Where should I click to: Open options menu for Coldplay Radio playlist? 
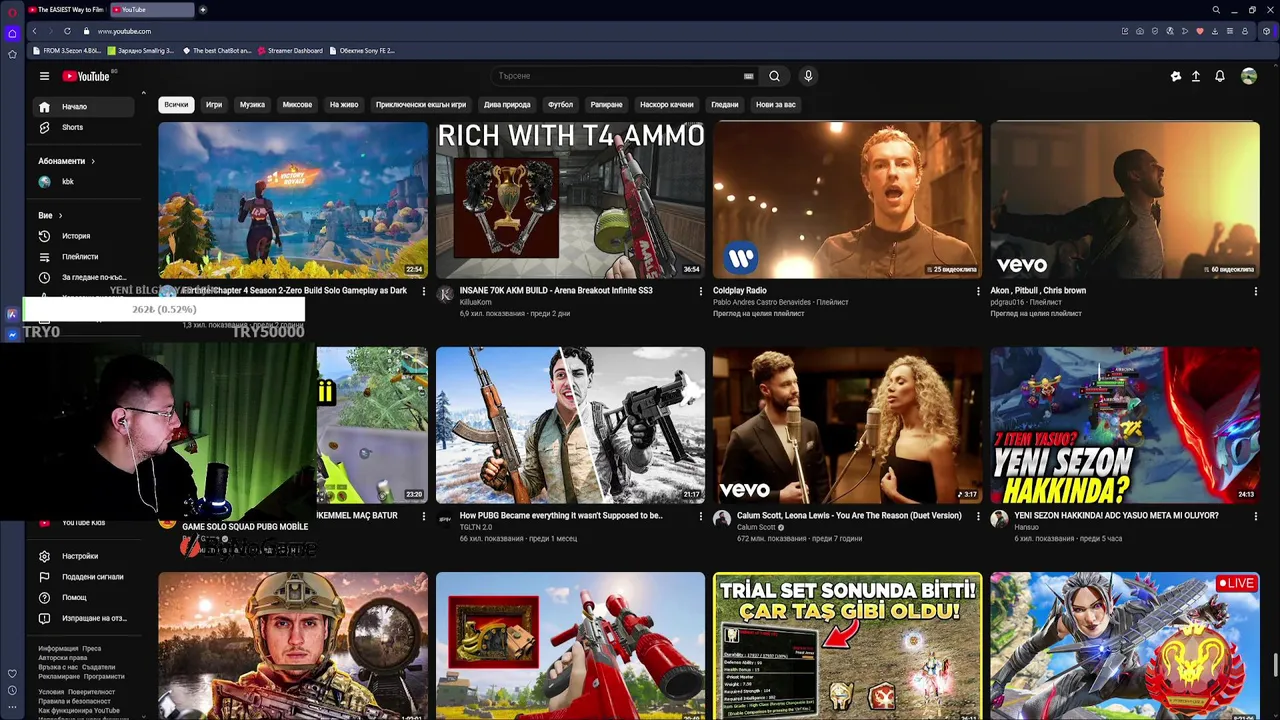tap(978, 291)
